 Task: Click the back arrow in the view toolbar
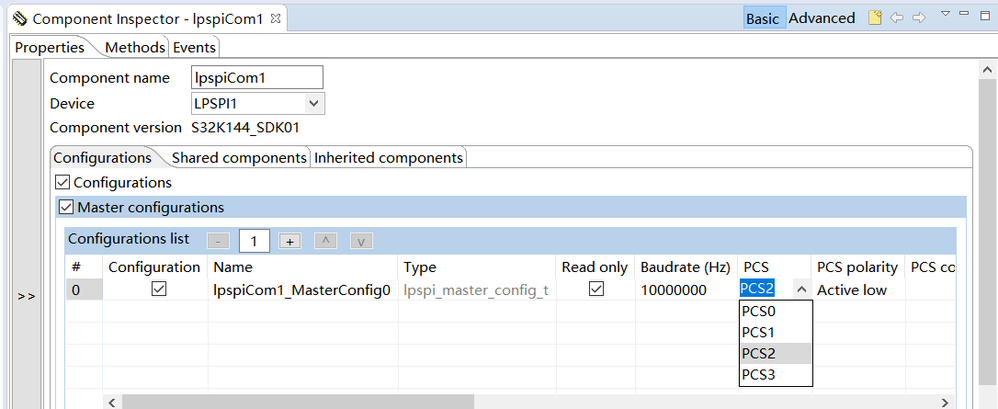click(x=897, y=18)
